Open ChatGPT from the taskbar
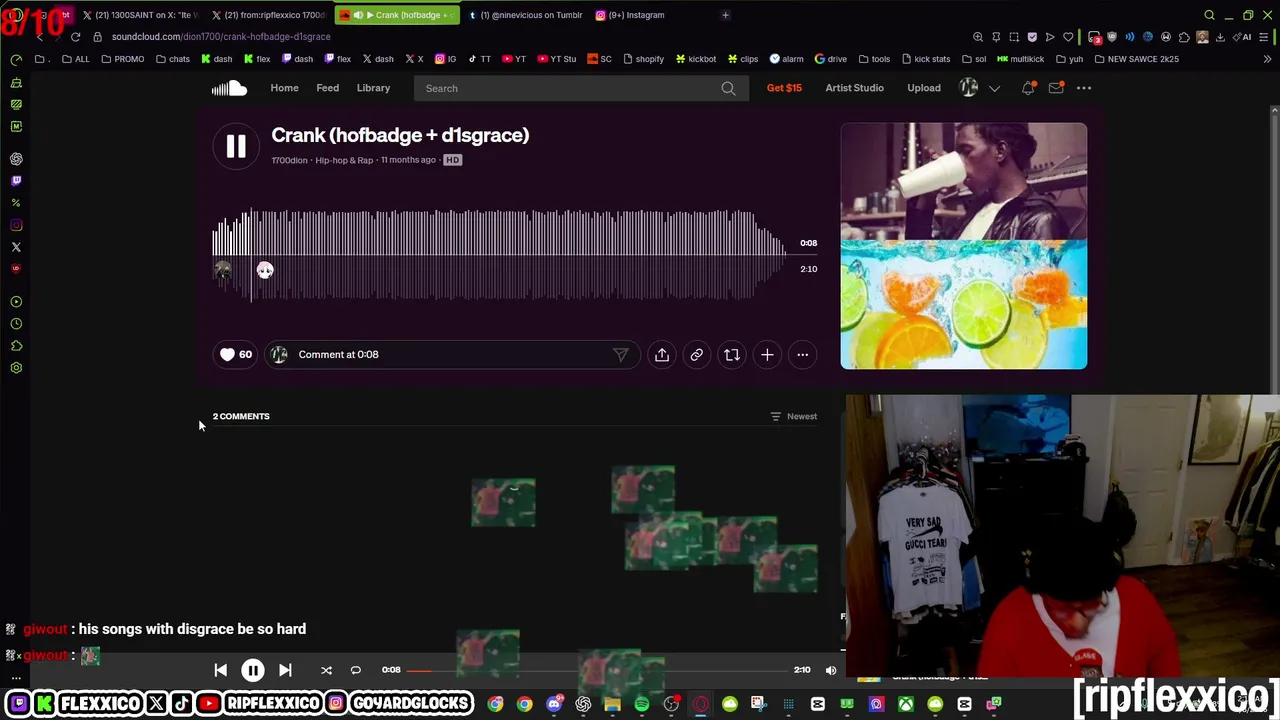Screen dimensions: 1280x720 [x=583, y=704]
